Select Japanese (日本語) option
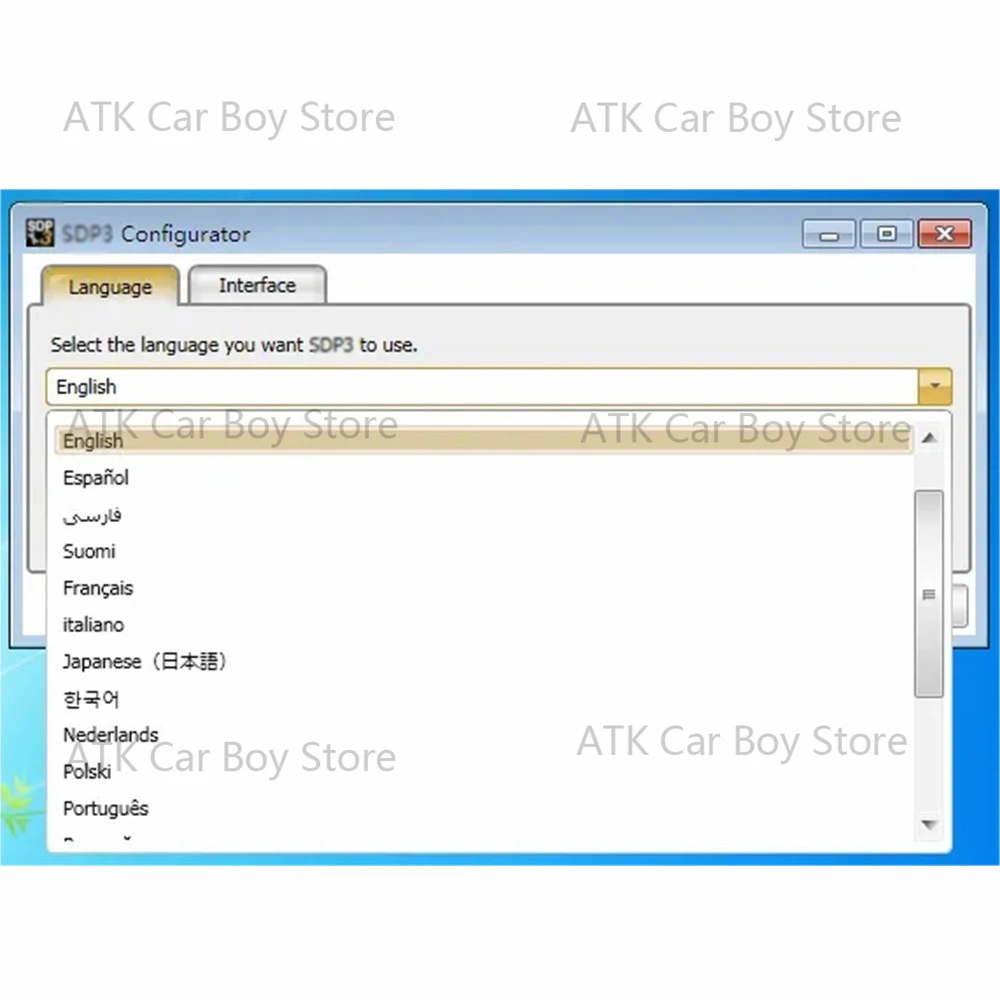1000x1000 pixels. (x=483, y=661)
